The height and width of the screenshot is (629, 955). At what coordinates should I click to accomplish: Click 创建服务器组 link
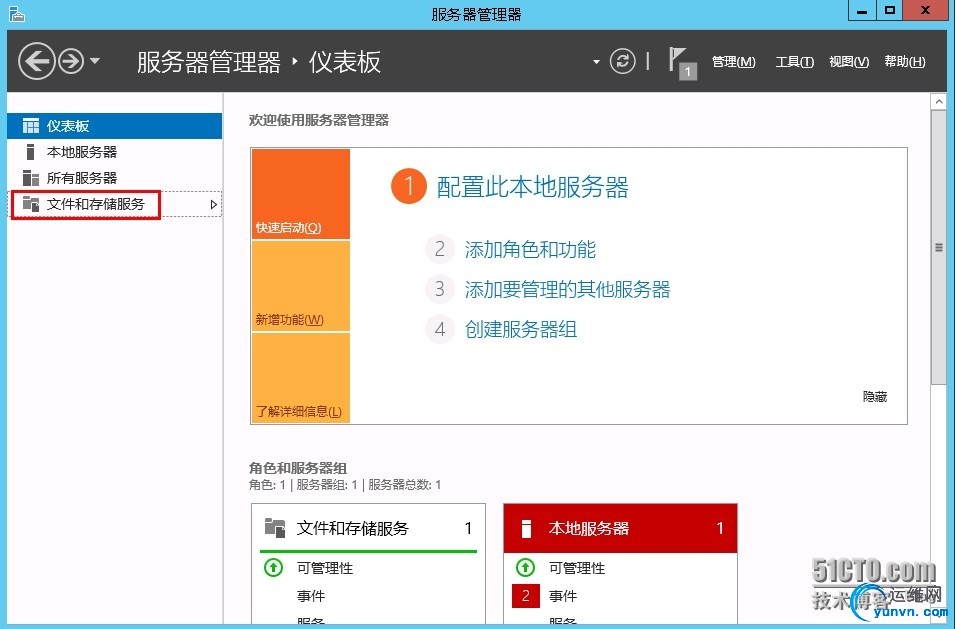click(x=521, y=329)
